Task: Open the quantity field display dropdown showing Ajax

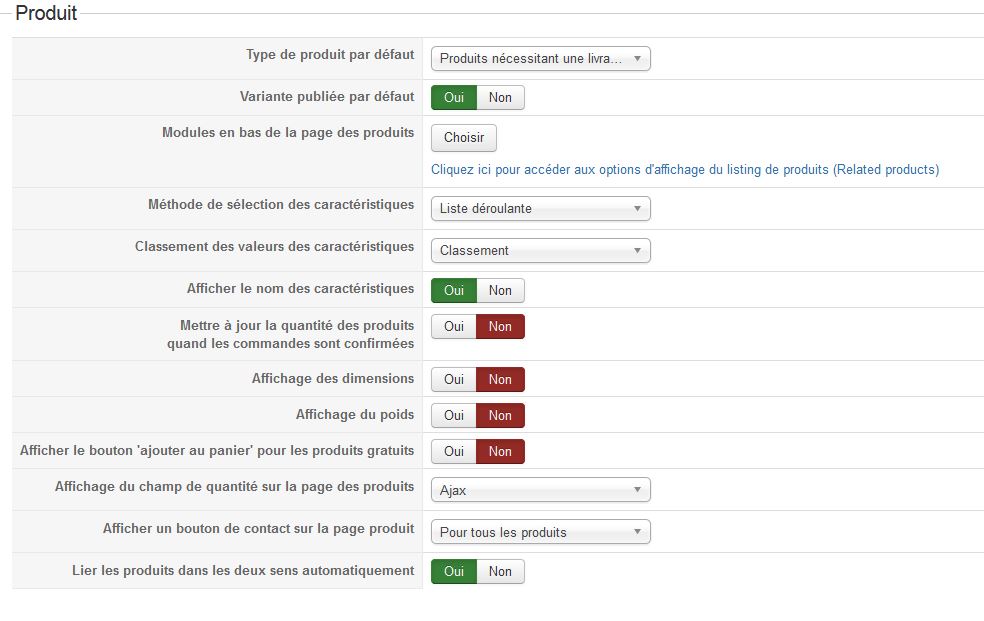Action: (540, 490)
